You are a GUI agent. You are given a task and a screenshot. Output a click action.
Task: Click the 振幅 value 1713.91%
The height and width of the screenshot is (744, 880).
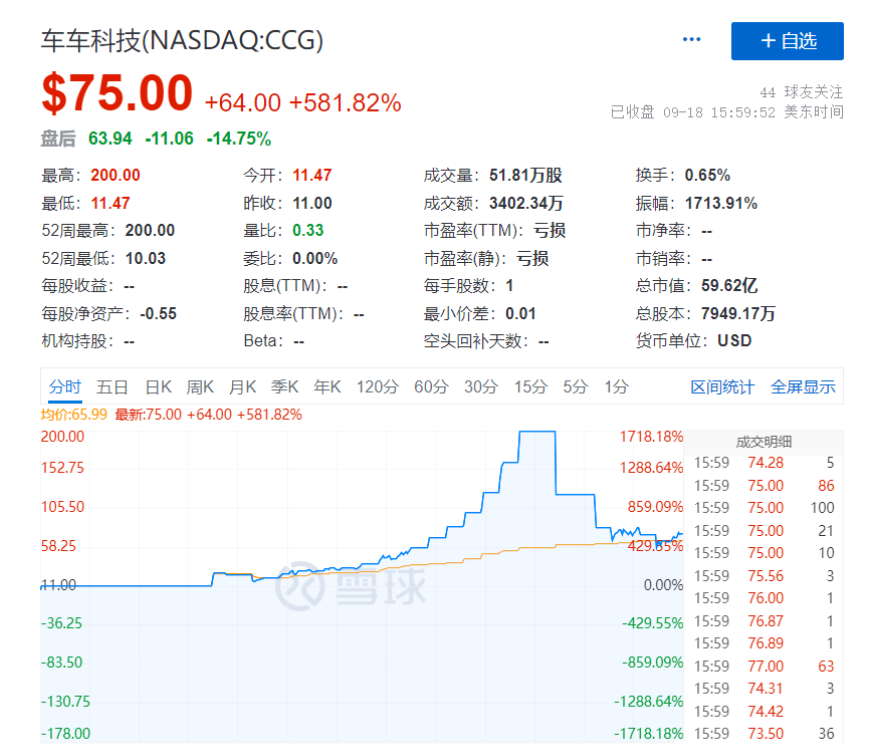coord(721,203)
